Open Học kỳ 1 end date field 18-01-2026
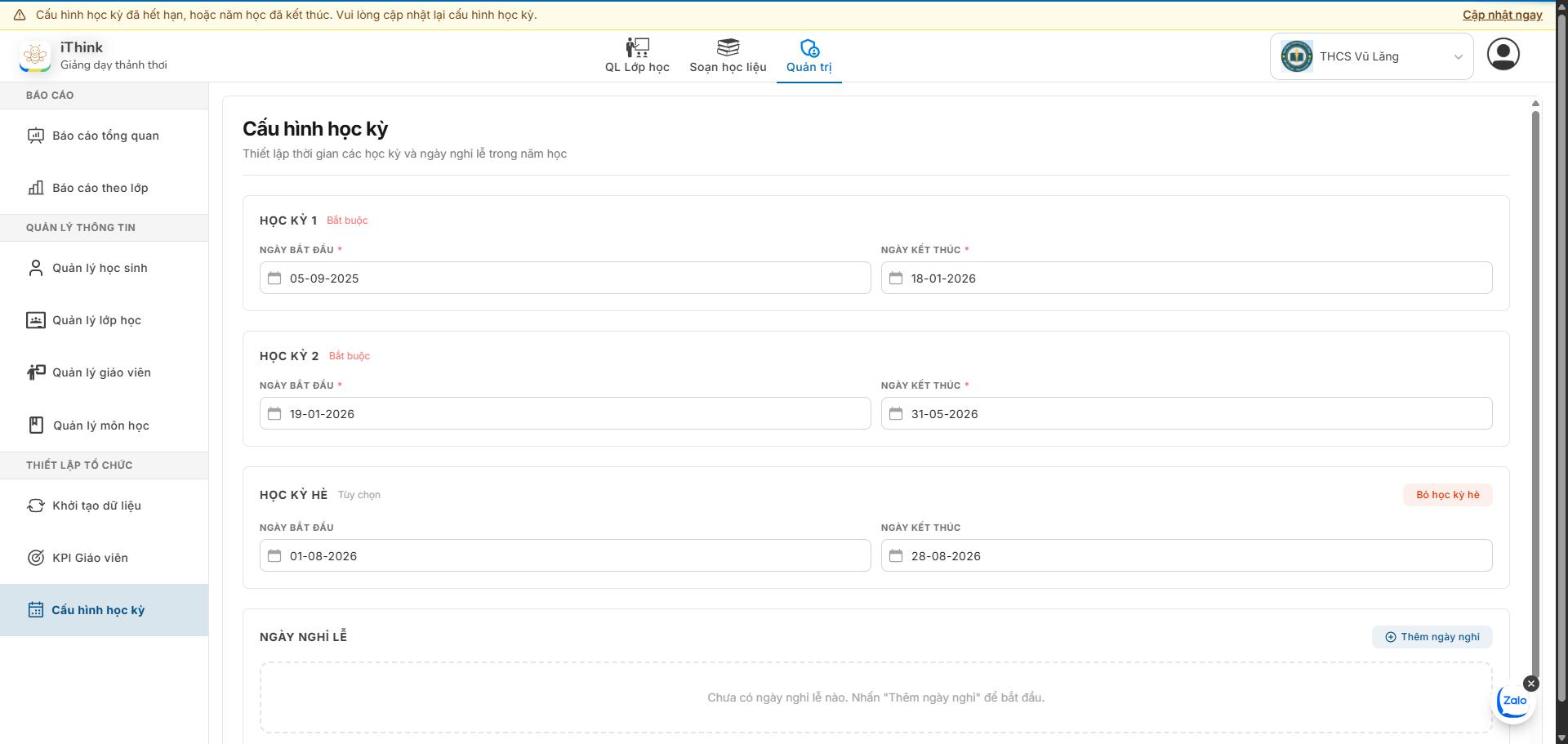The image size is (1568, 744). tap(1186, 278)
